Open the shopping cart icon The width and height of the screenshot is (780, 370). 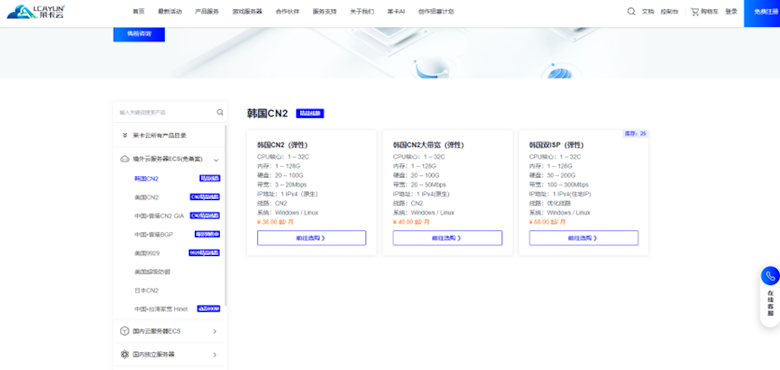click(x=695, y=11)
